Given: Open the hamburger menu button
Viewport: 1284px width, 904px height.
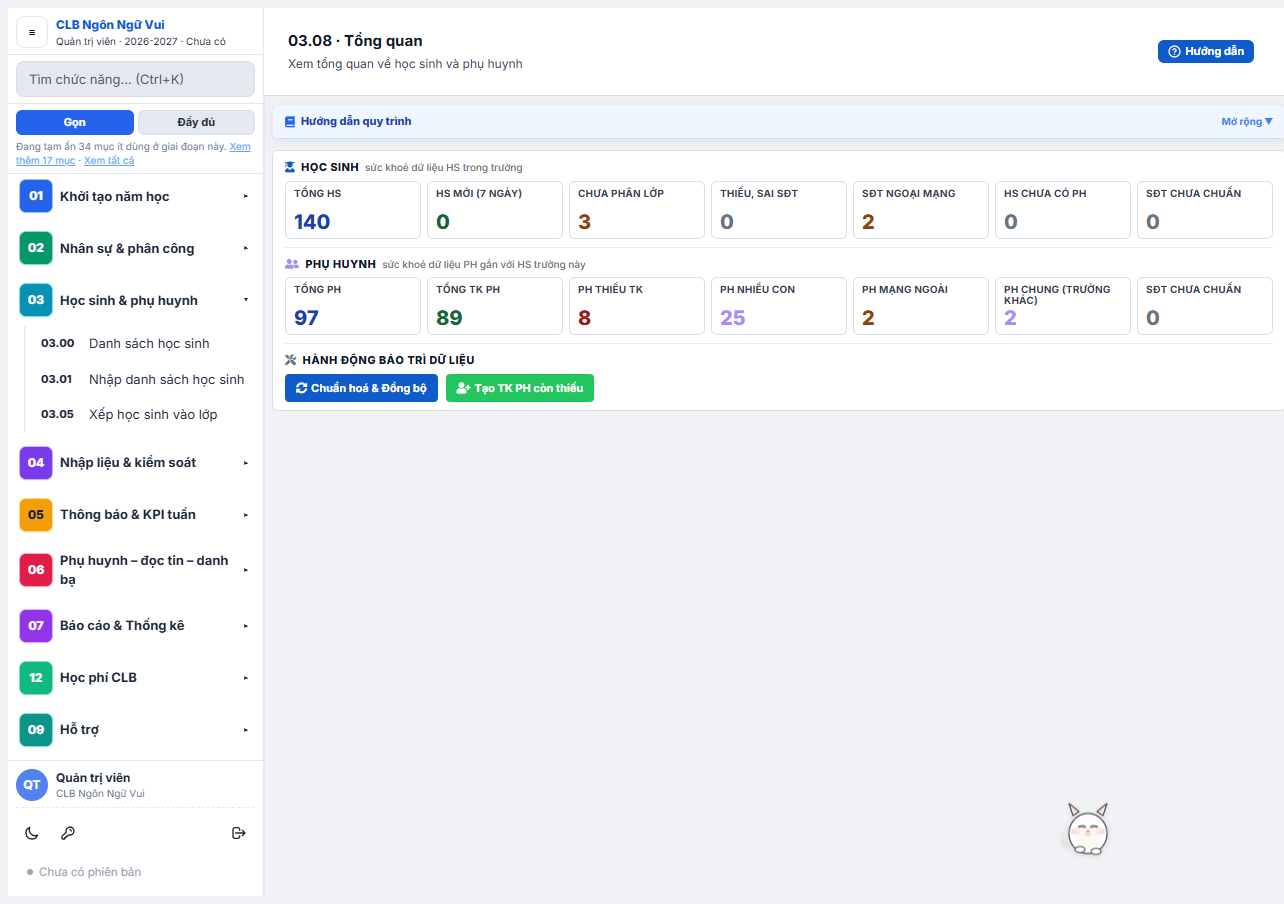Looking at the screenshot, I should pyautogui.click(x=32, y=32).
